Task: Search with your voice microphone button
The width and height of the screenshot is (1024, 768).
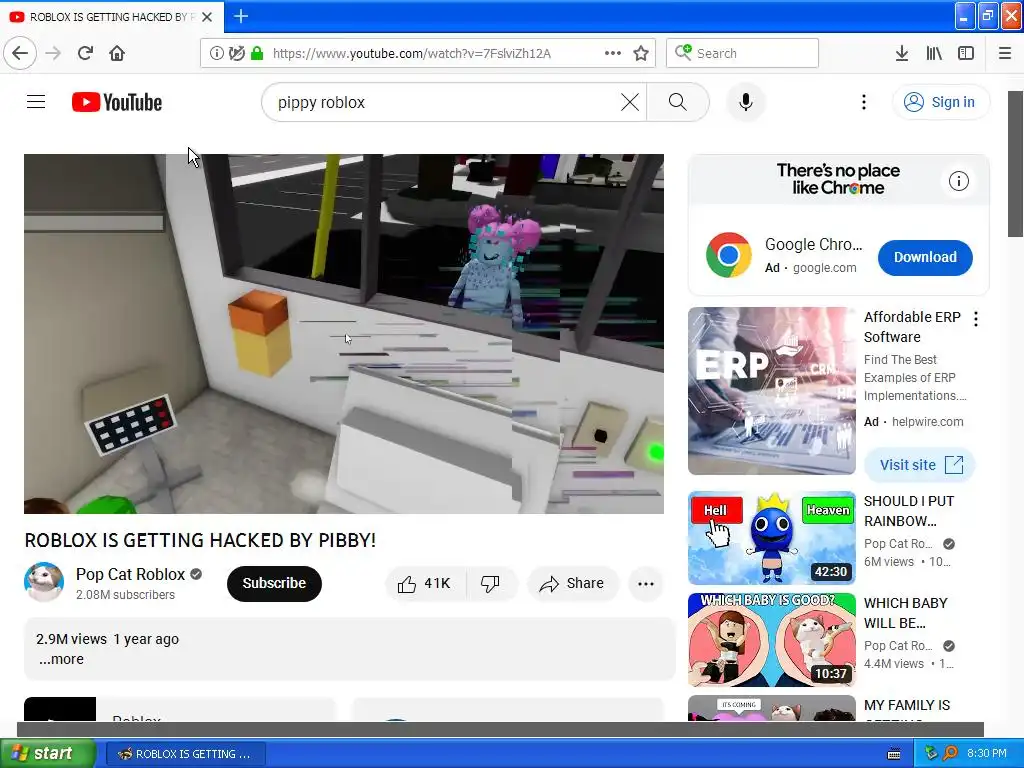Action: click(746, 102)
